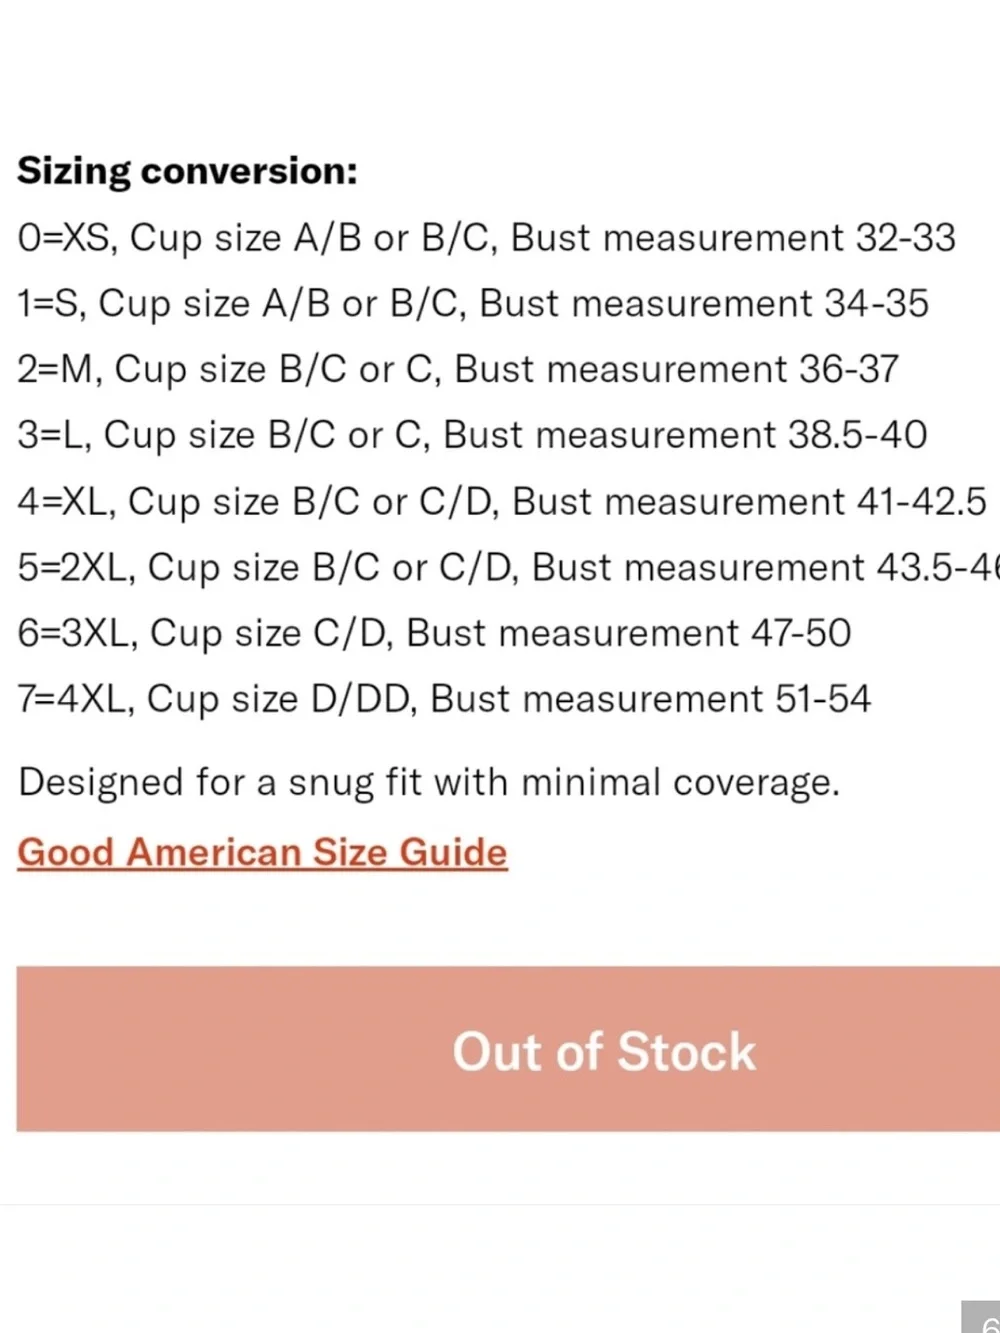1000x1333 pixels.
Task: Click the 7=4XL sizing row
Action: pos(444,699)
